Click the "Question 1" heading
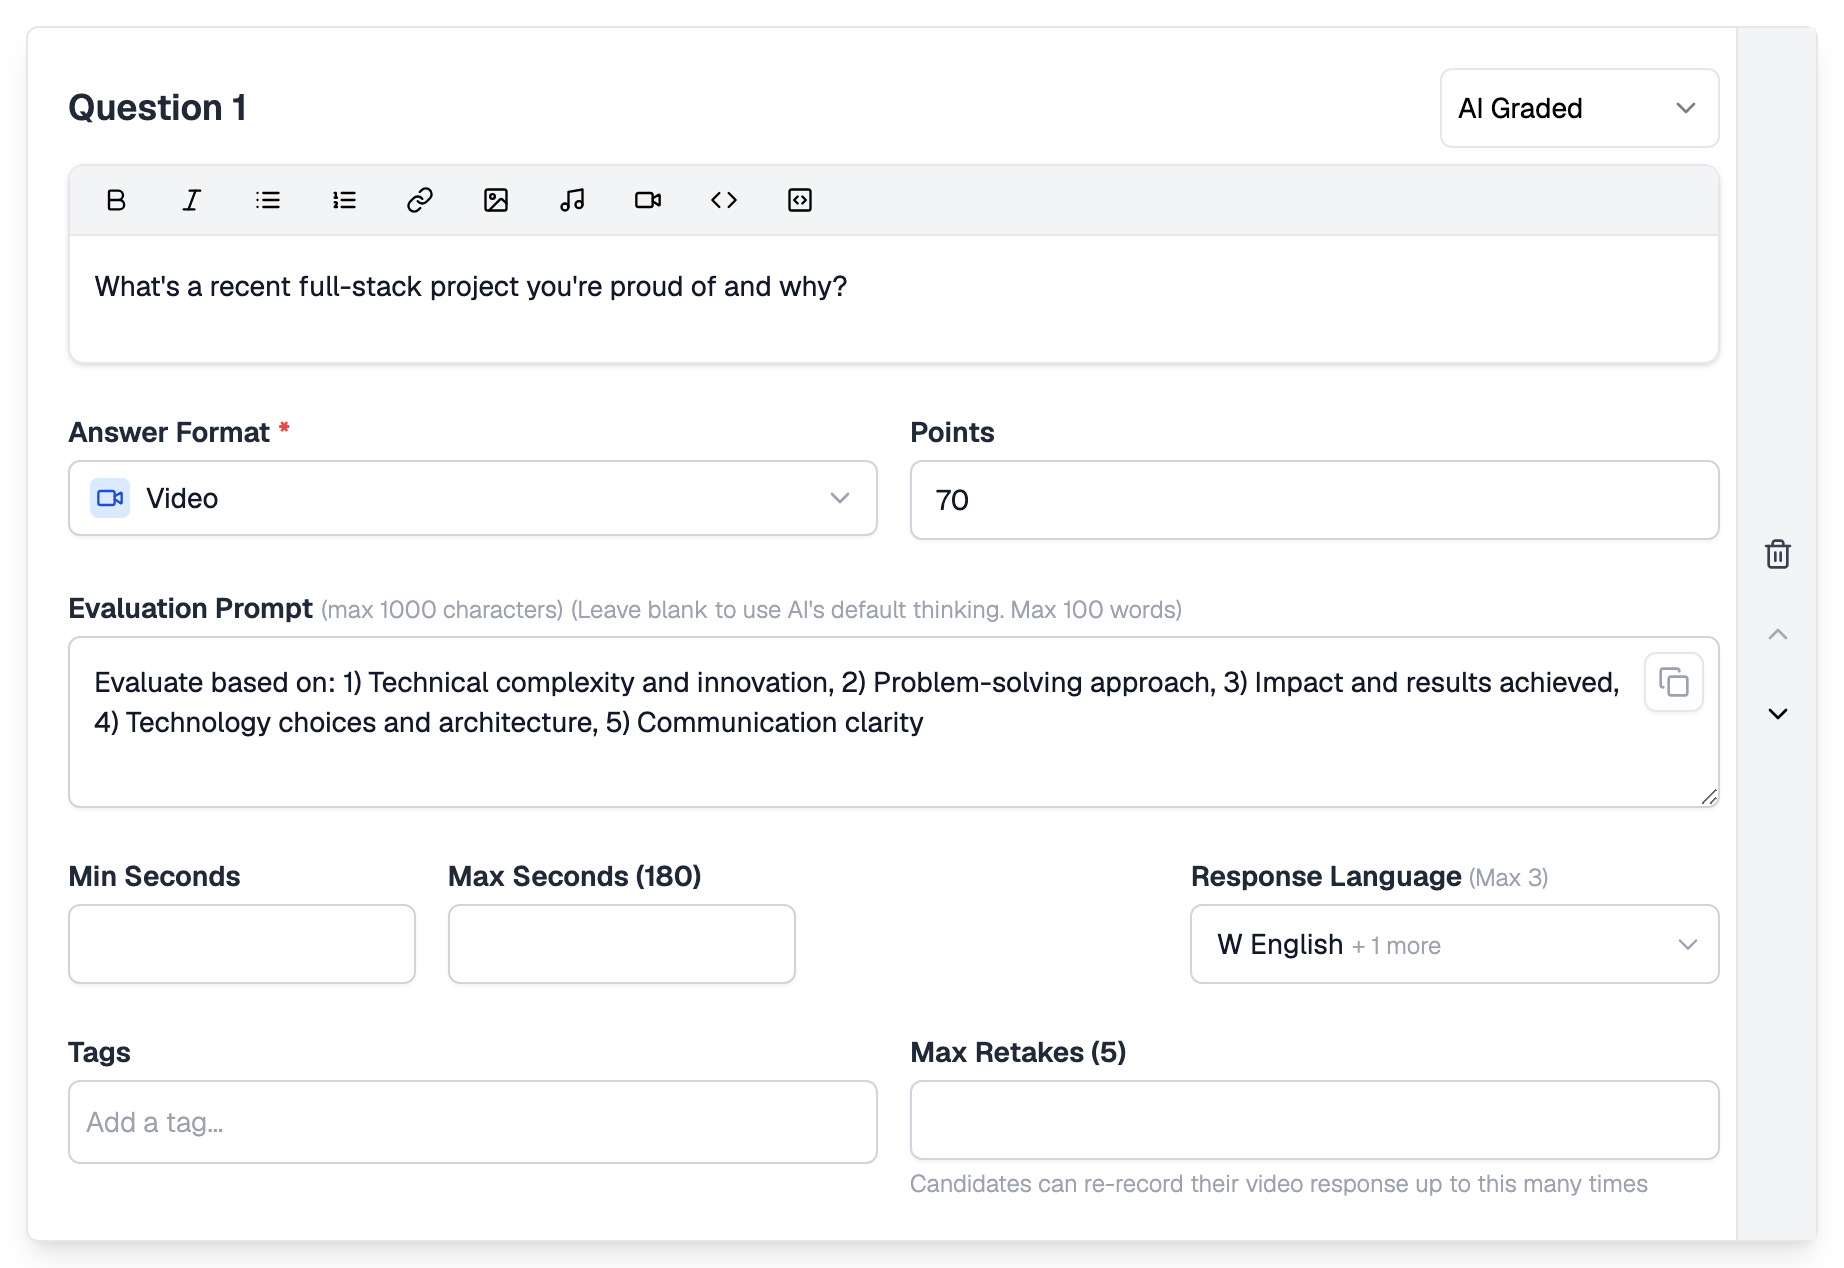Image resolution: width=1844 pixels, height=1268 pixels. pos(157,108)
